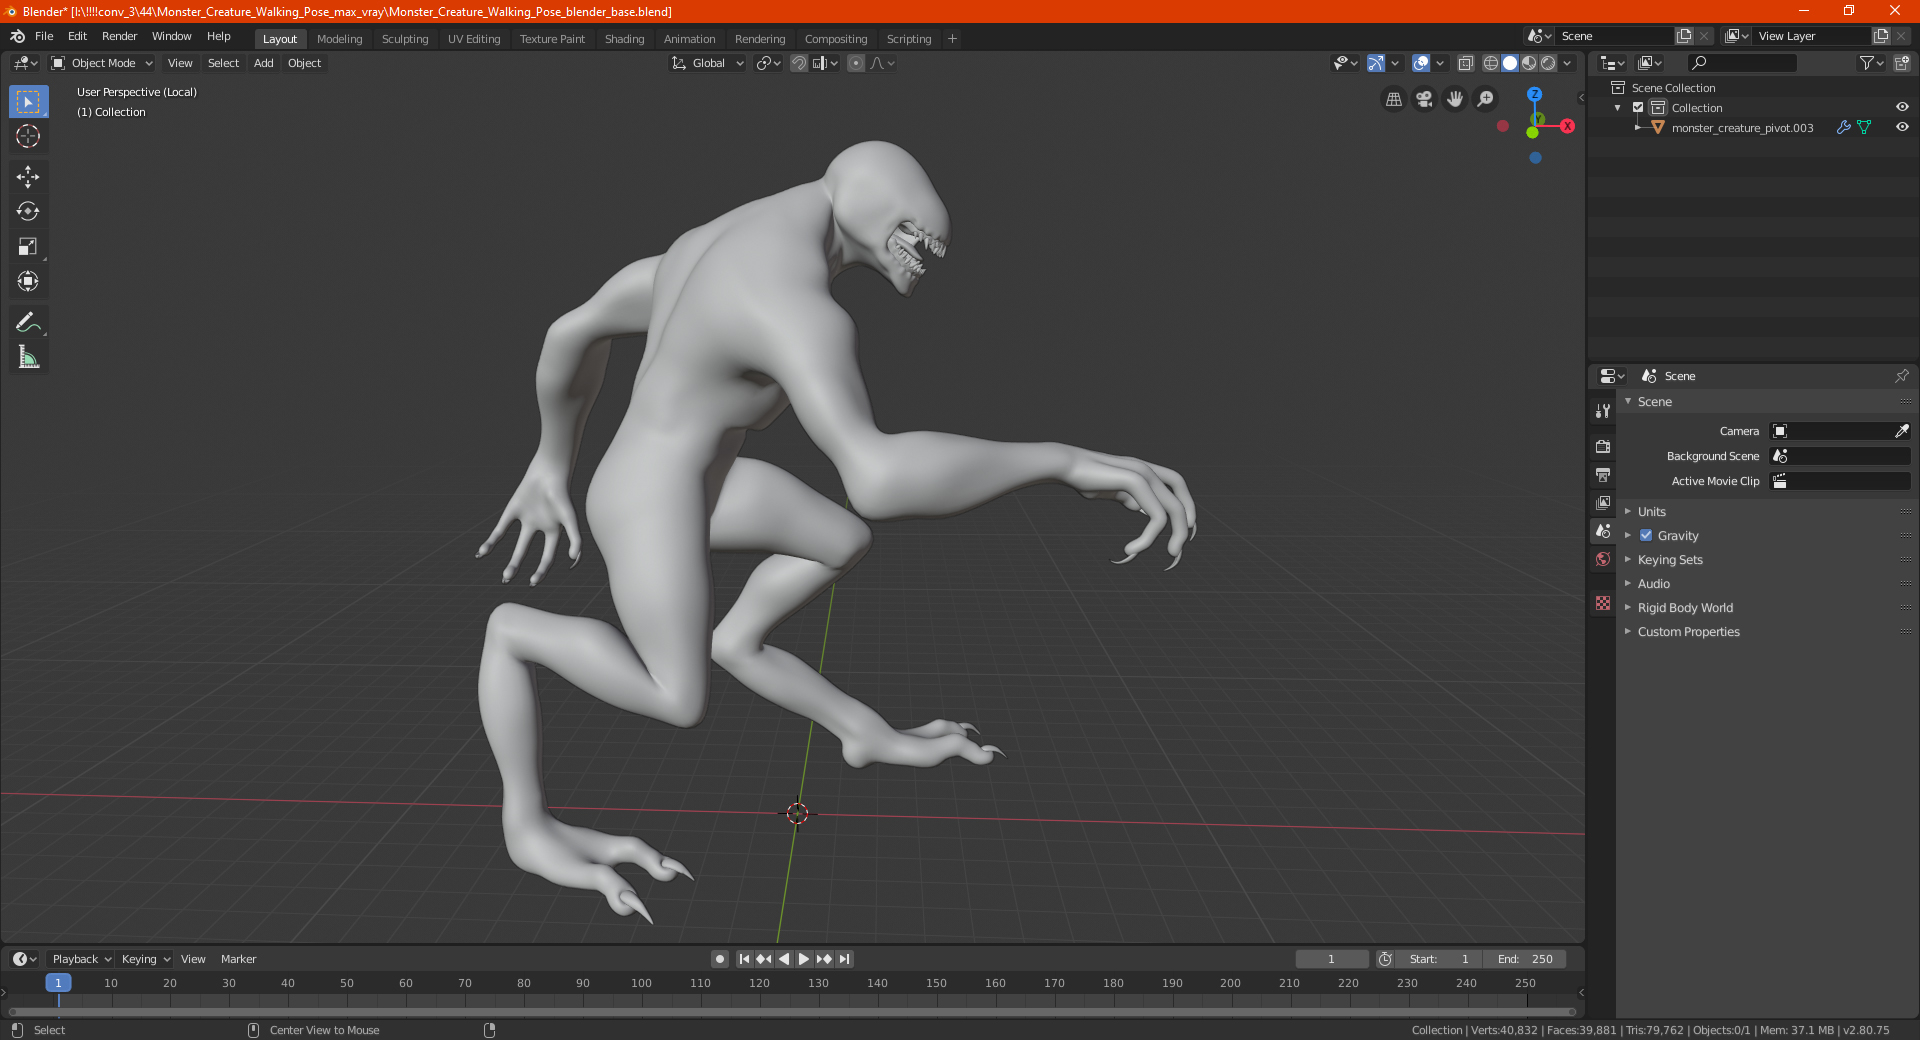Choose the Move tool
1920x1040 pixels.
28,177
